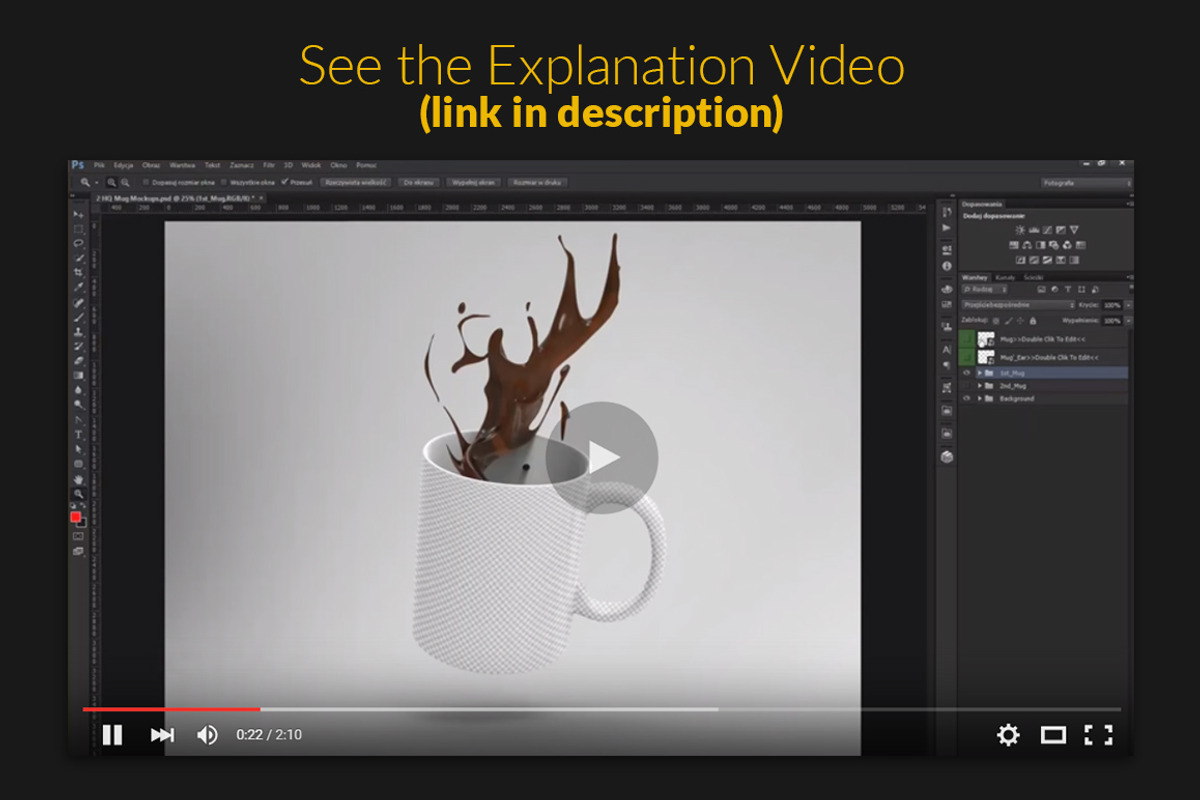Add a Hue/Saturation adjustment
Viewport: 1200px width, 800px height.
pos(1014,245)
